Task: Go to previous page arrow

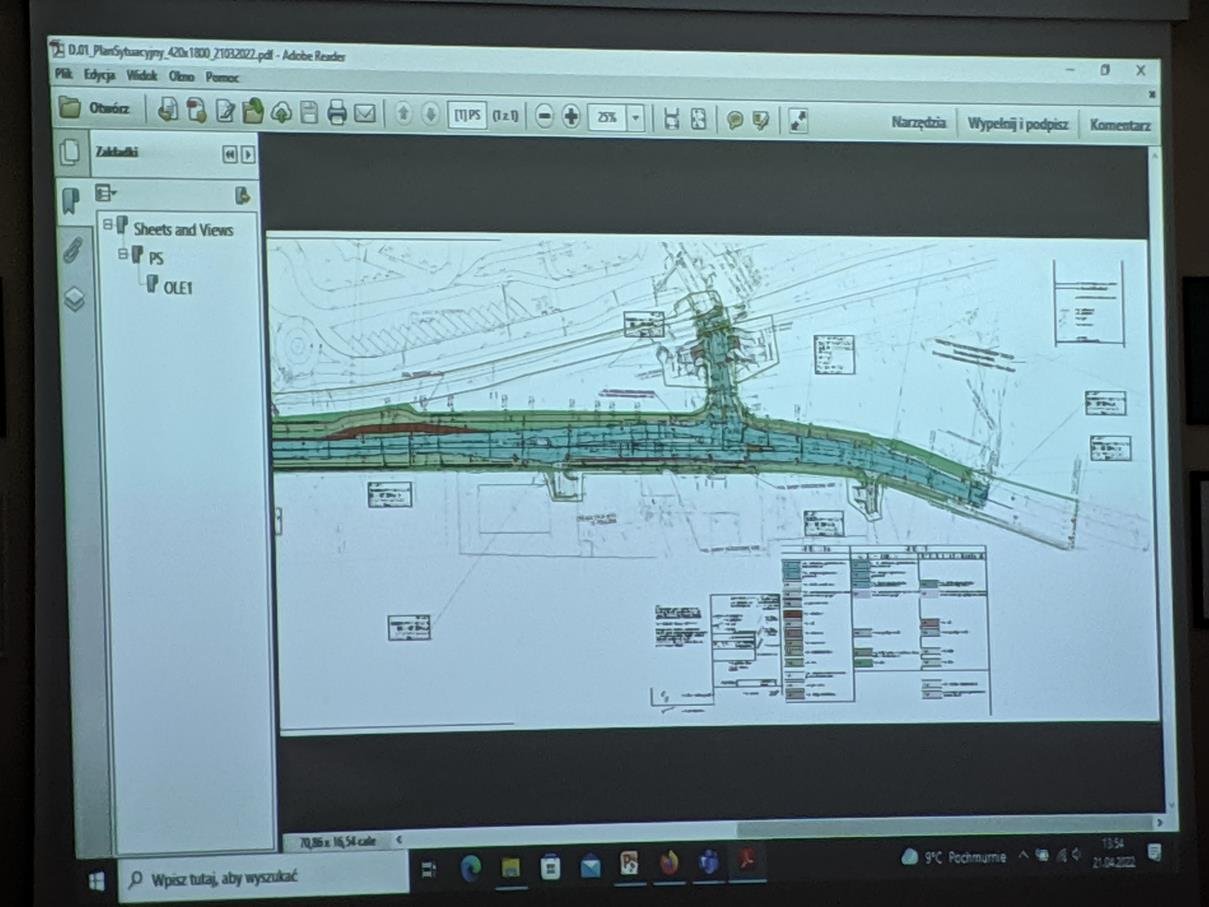Action: (x=403, y=115)
